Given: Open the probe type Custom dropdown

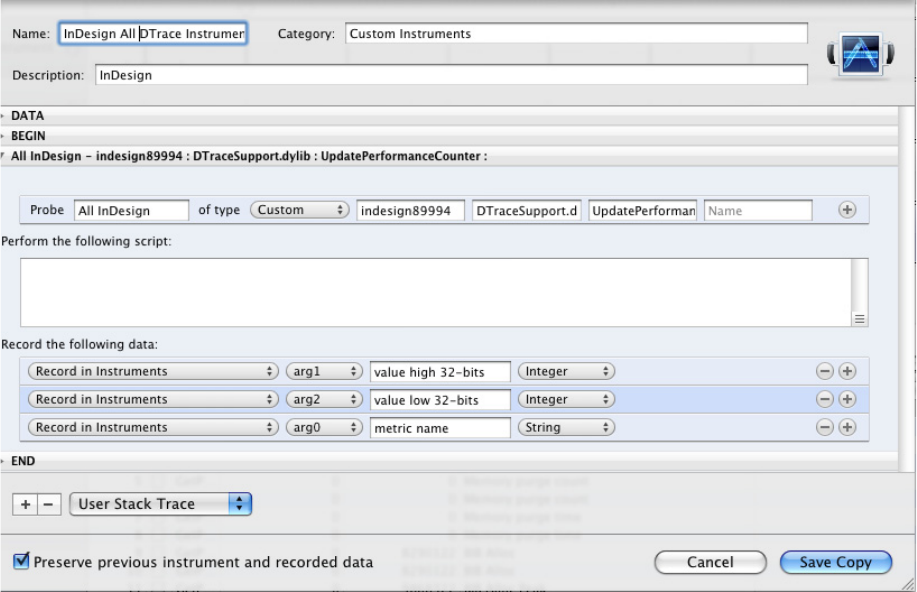Looking at the screenshot, I should click(299, 210).
